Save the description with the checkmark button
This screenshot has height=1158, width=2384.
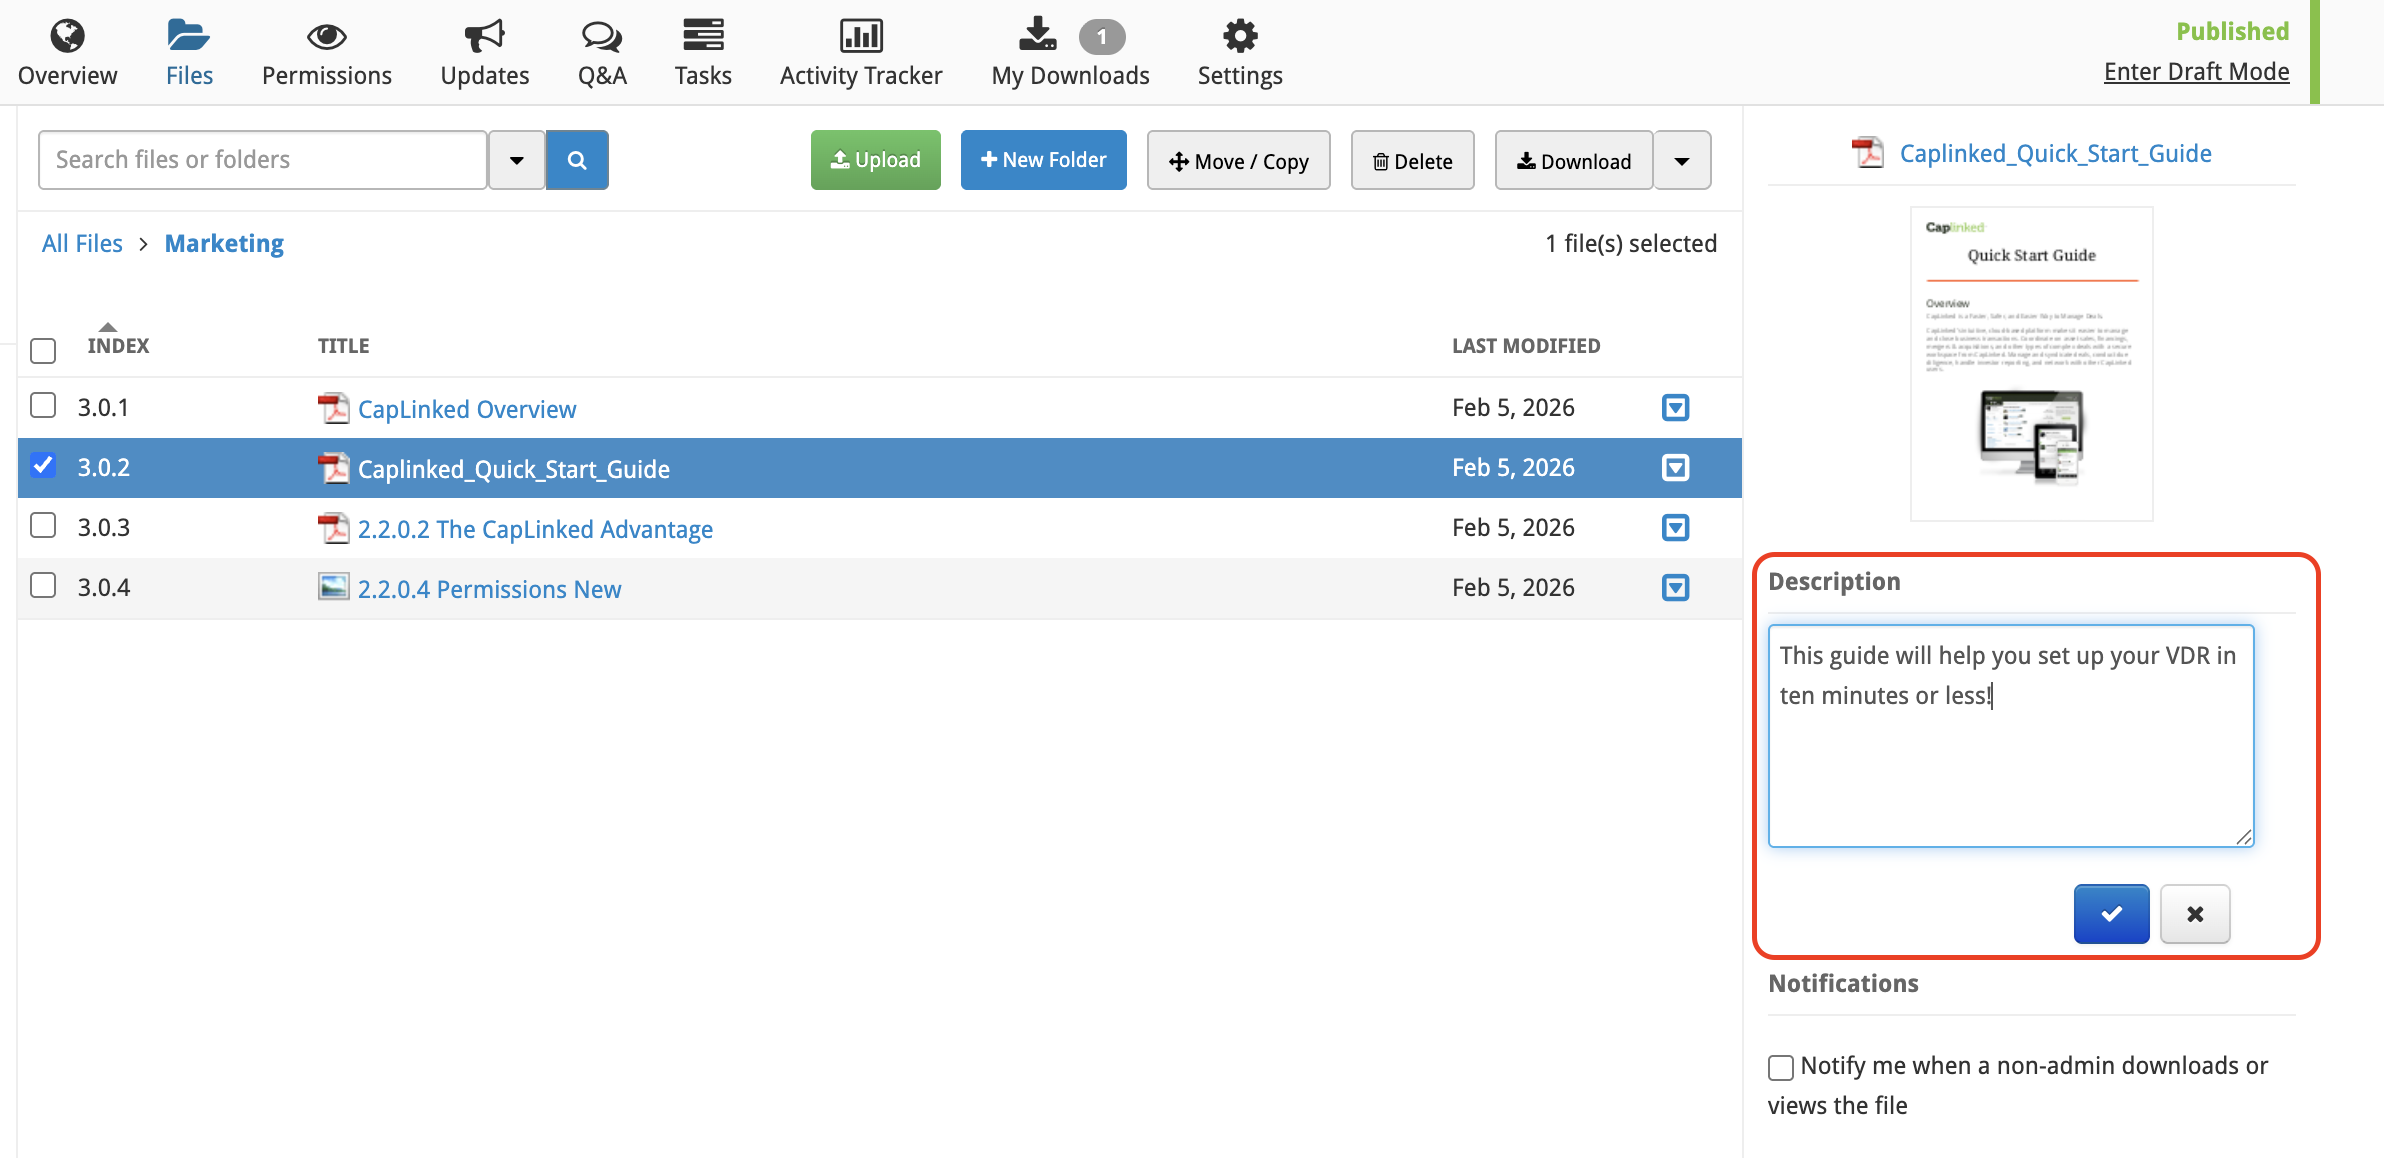click(x=2111, y=914)
